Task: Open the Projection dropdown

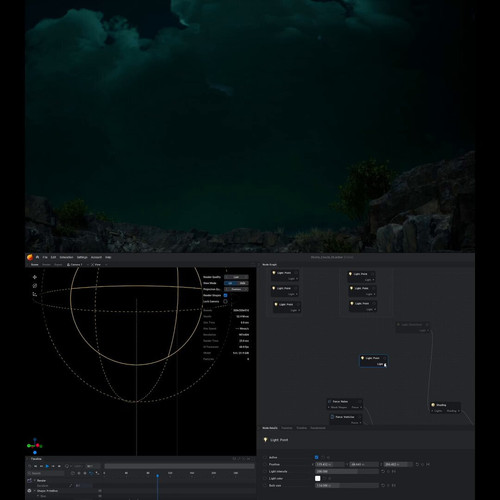Action: pos(236,289)
